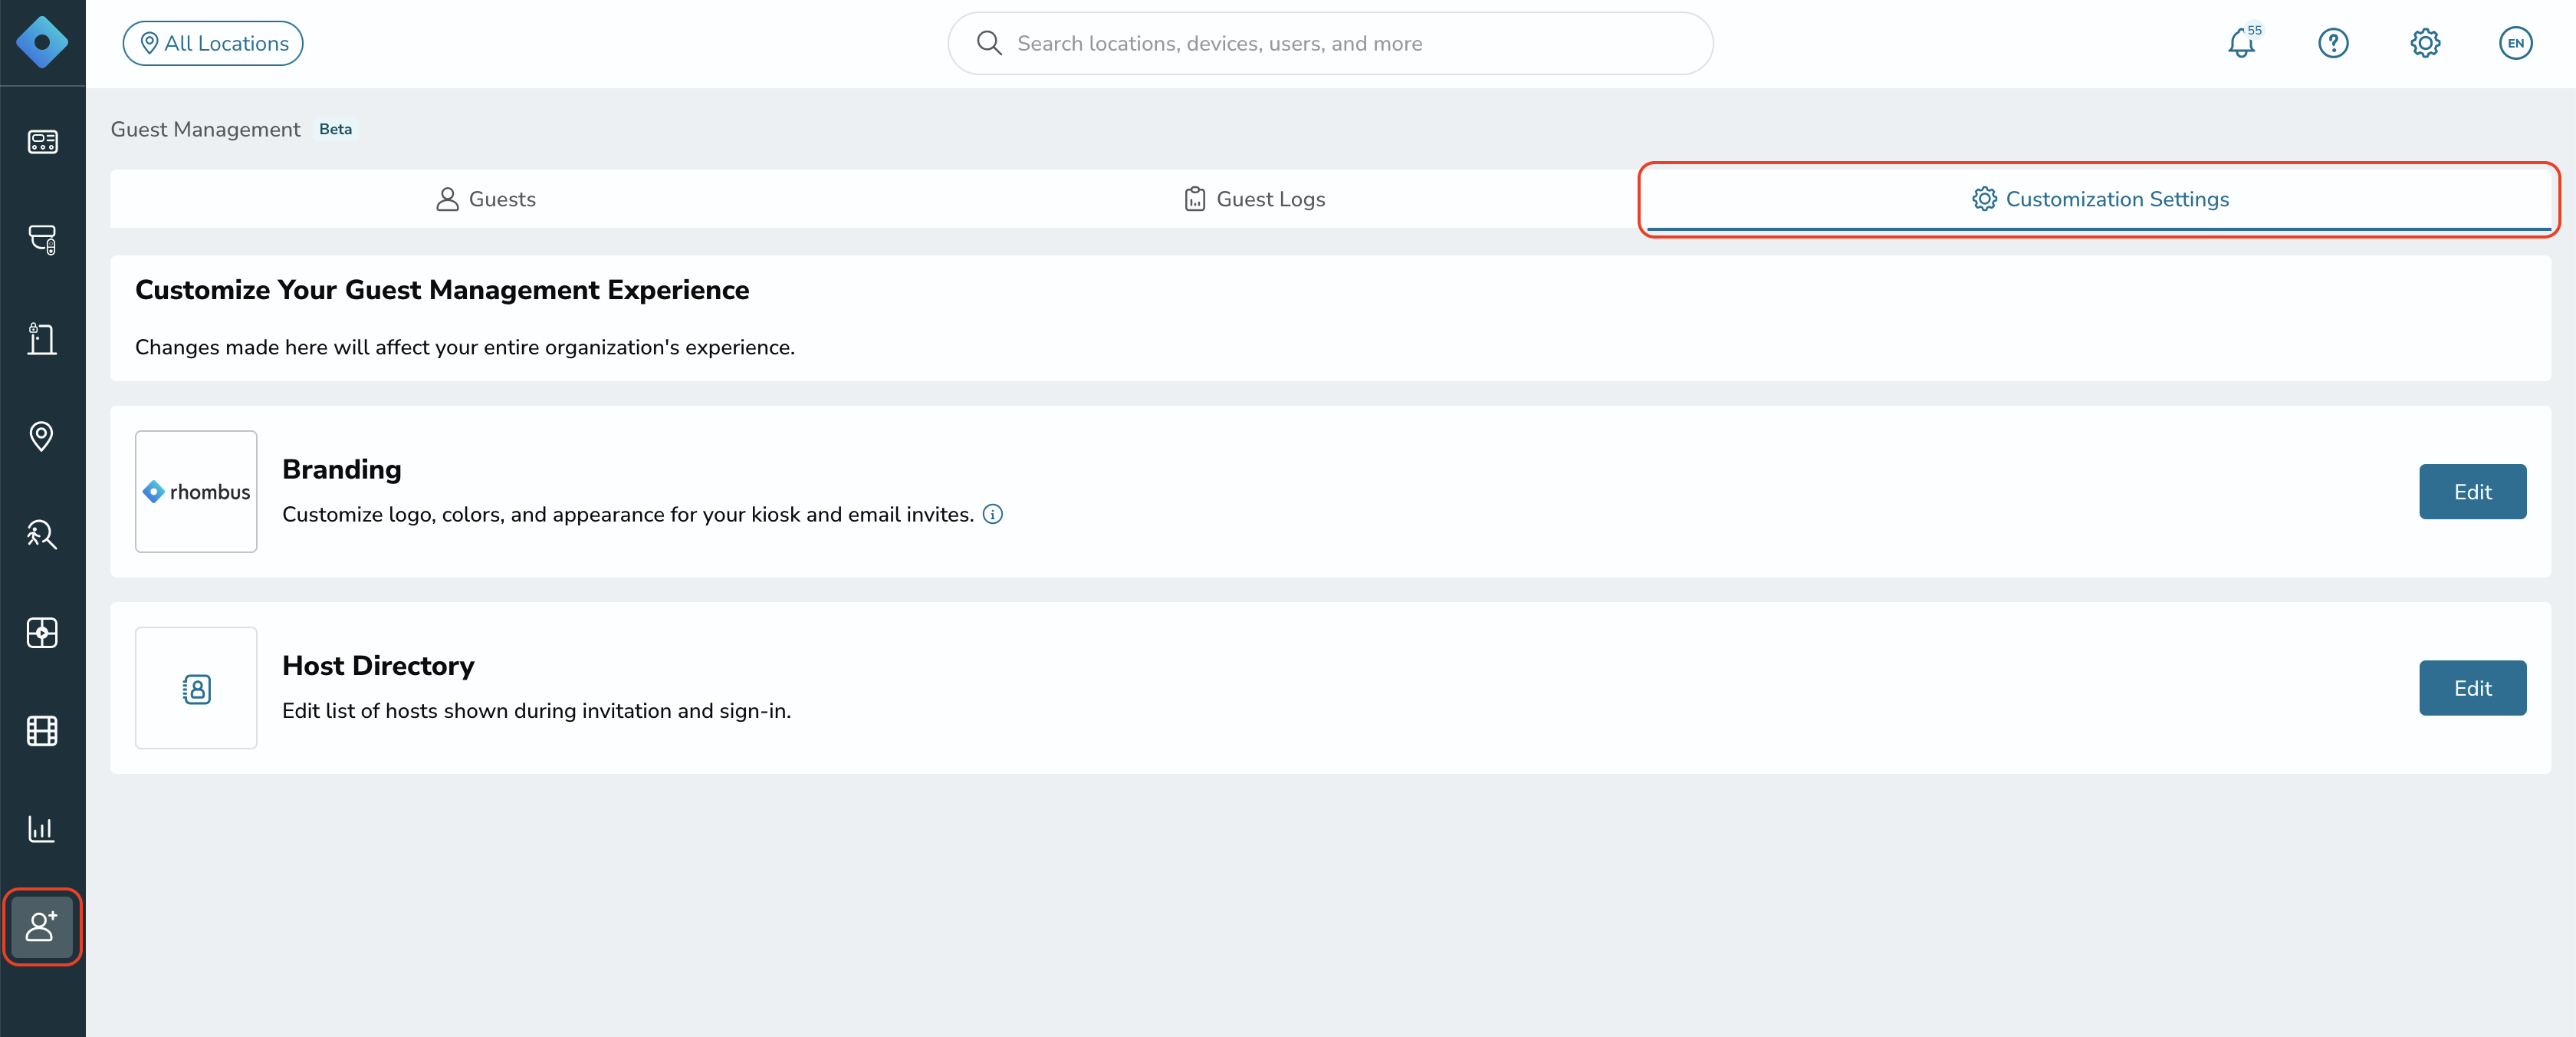The width and height of the screenshot is (2576, 1037).
Task: Focus the search locations, devices, users field
Action: [1330, 43]
